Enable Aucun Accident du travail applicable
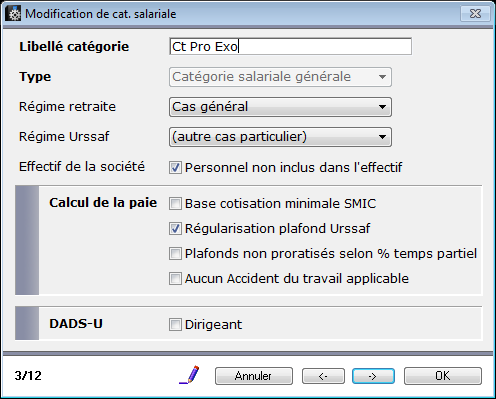Image resolution: width=496 pixels, height=399 pixels. 175,278
